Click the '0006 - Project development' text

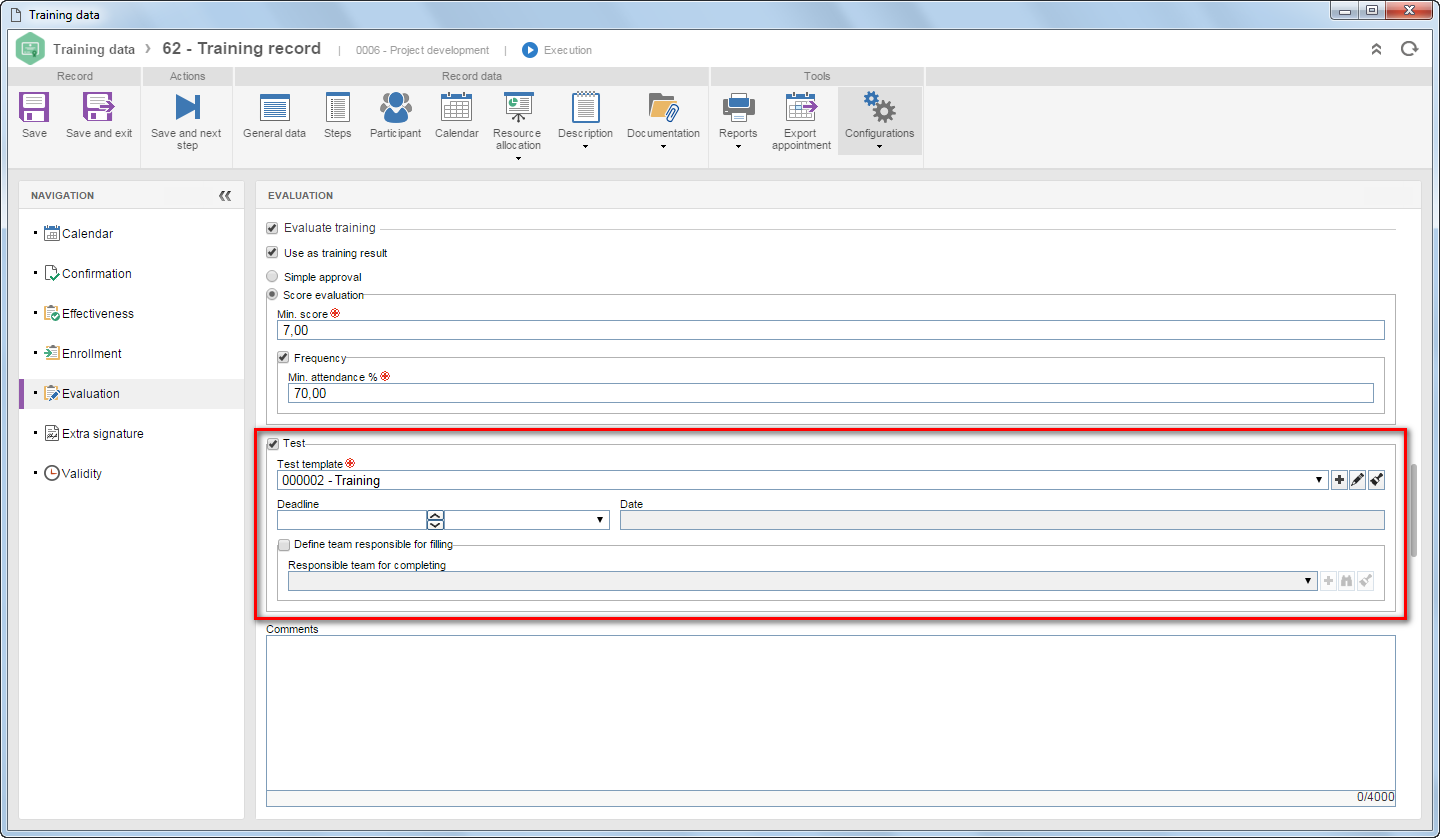tap(423, 50)
